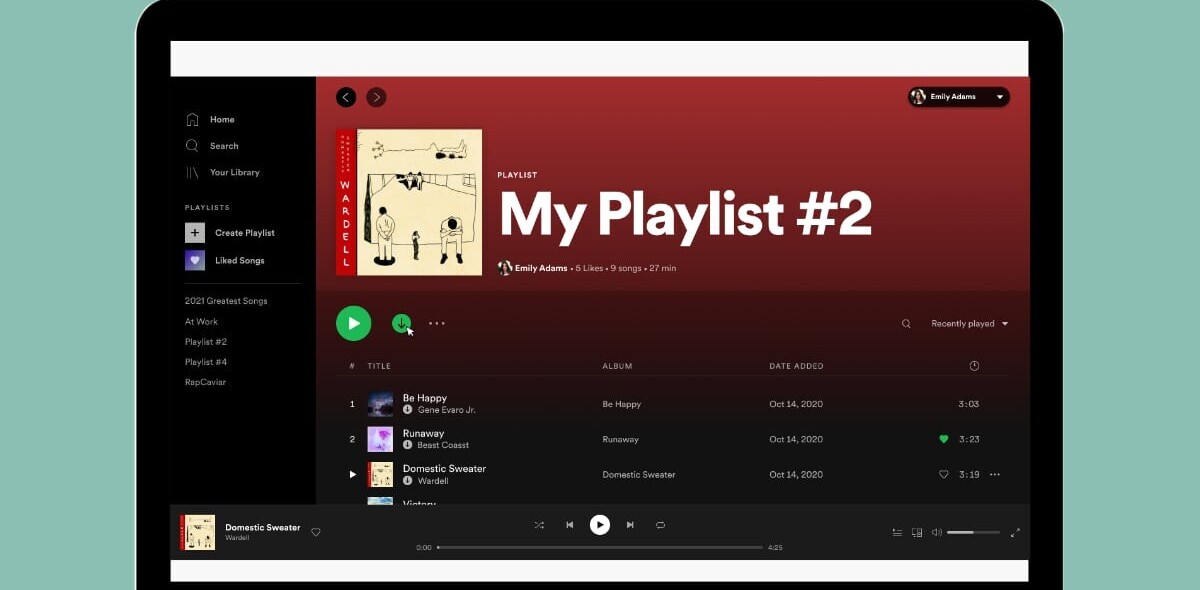1200x590 pixels.
Task: Open the three-dot playlist options menu
Action: (437, 323)
